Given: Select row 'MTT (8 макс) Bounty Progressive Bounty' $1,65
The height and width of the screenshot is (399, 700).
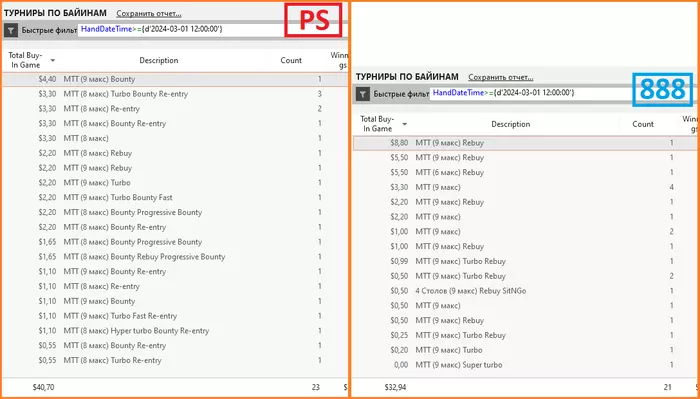Looking at the screenshot, I should 175,242.
